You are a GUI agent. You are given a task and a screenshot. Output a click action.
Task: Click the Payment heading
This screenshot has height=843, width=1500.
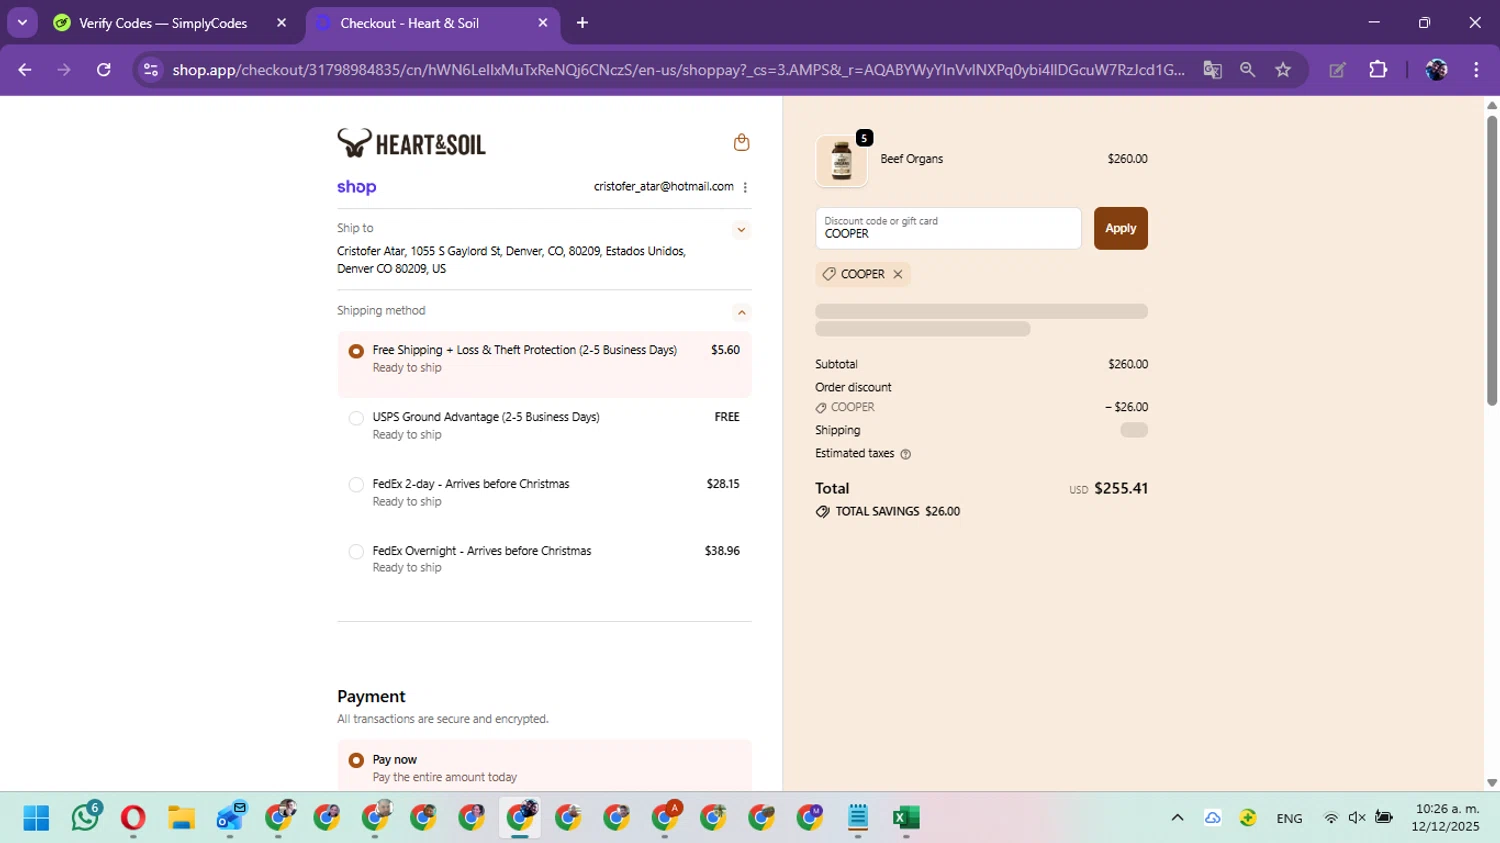[371, 696]
